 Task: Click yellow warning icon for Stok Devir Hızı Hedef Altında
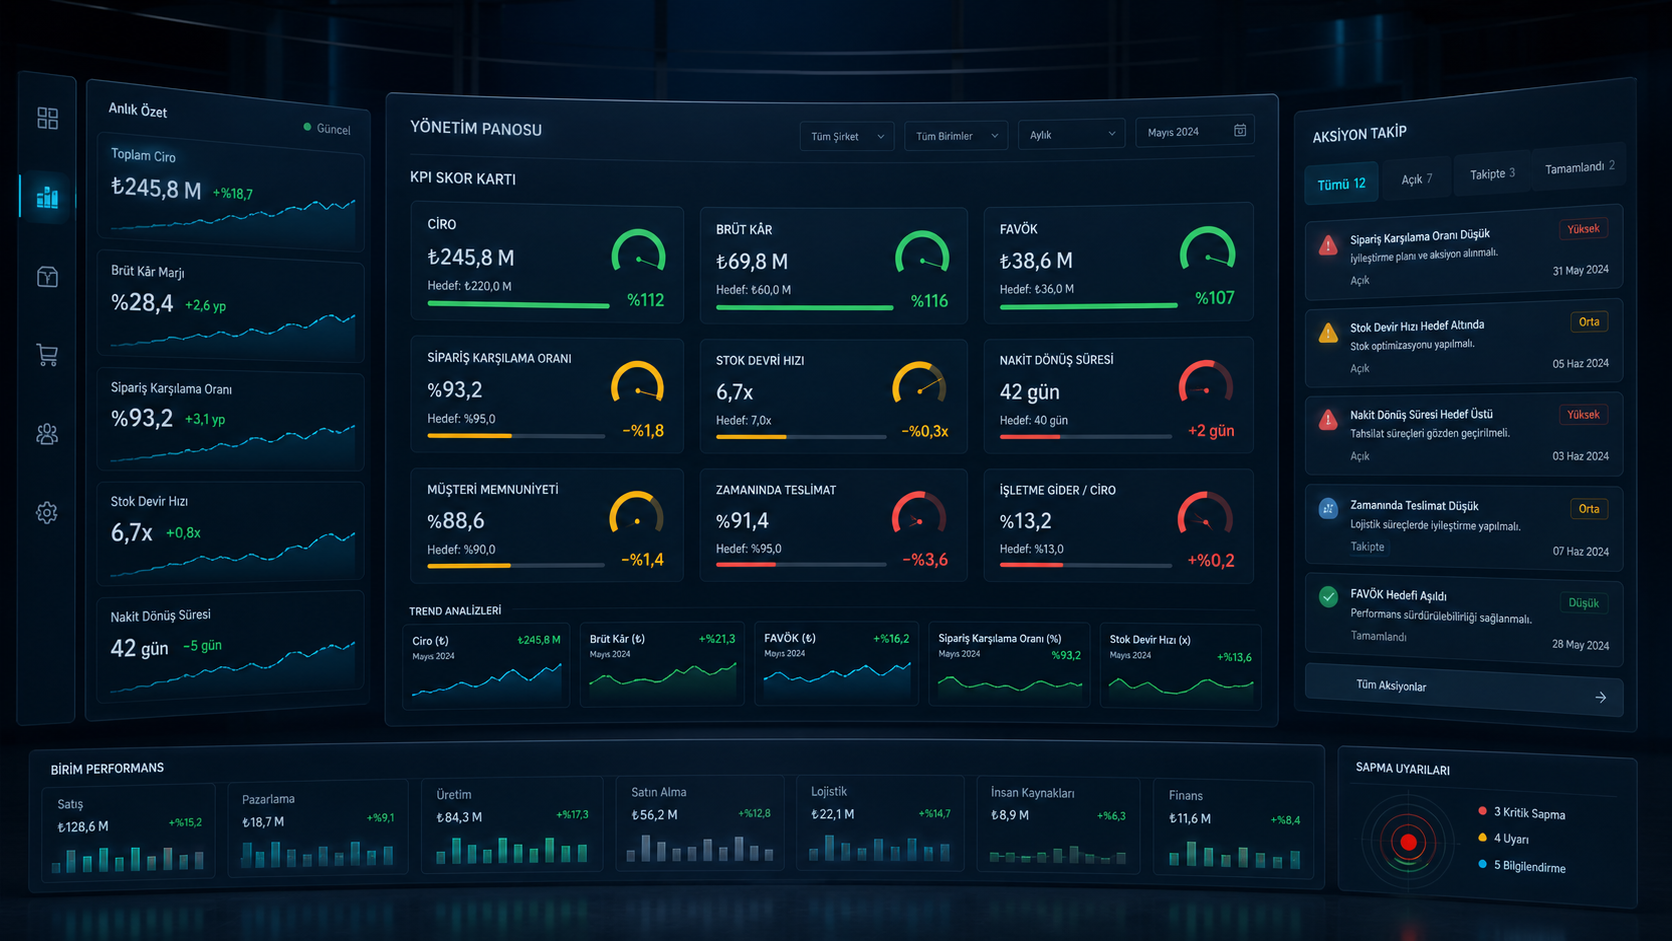(x=1328, y=333)
